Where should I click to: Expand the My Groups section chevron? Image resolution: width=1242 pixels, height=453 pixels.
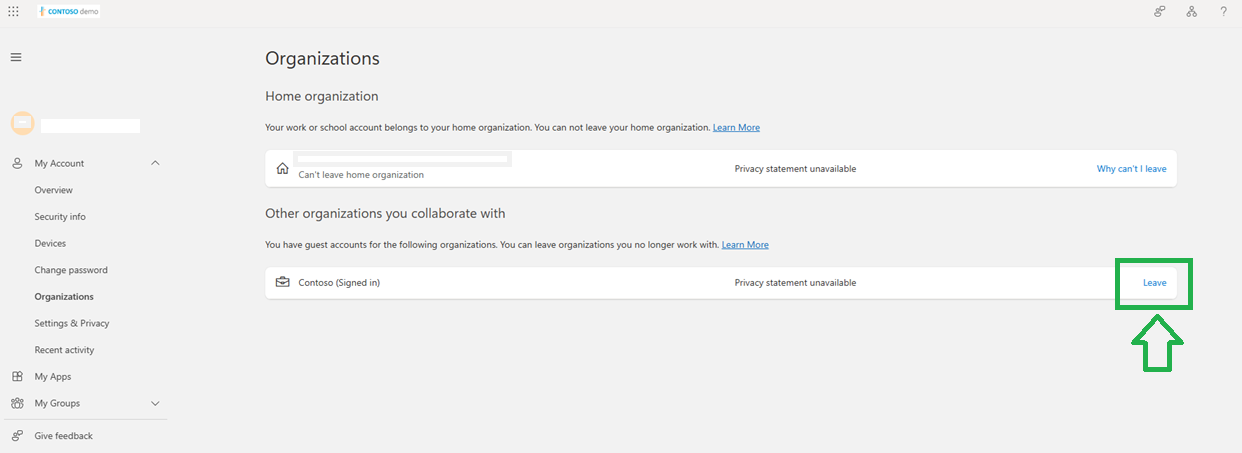[x=155, y=403]
